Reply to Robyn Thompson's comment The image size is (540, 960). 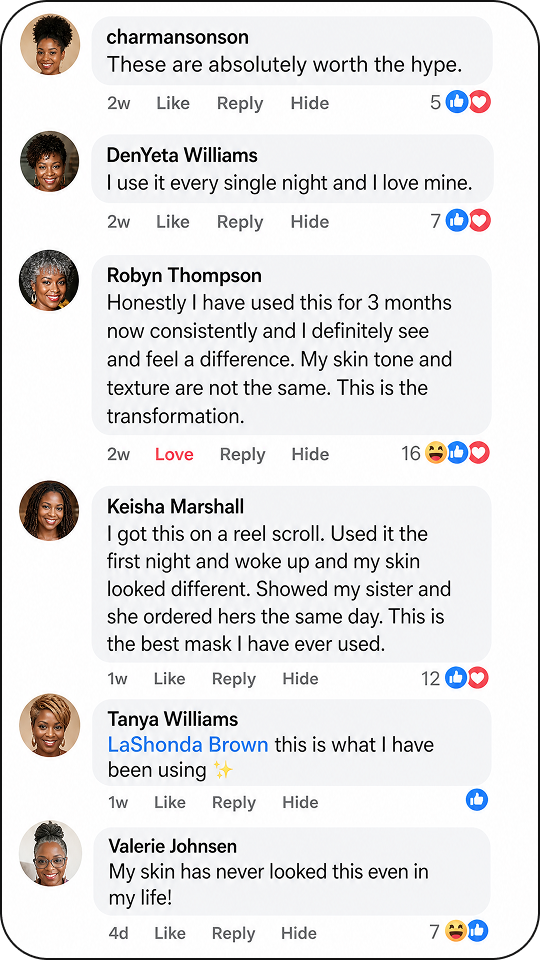242,454
